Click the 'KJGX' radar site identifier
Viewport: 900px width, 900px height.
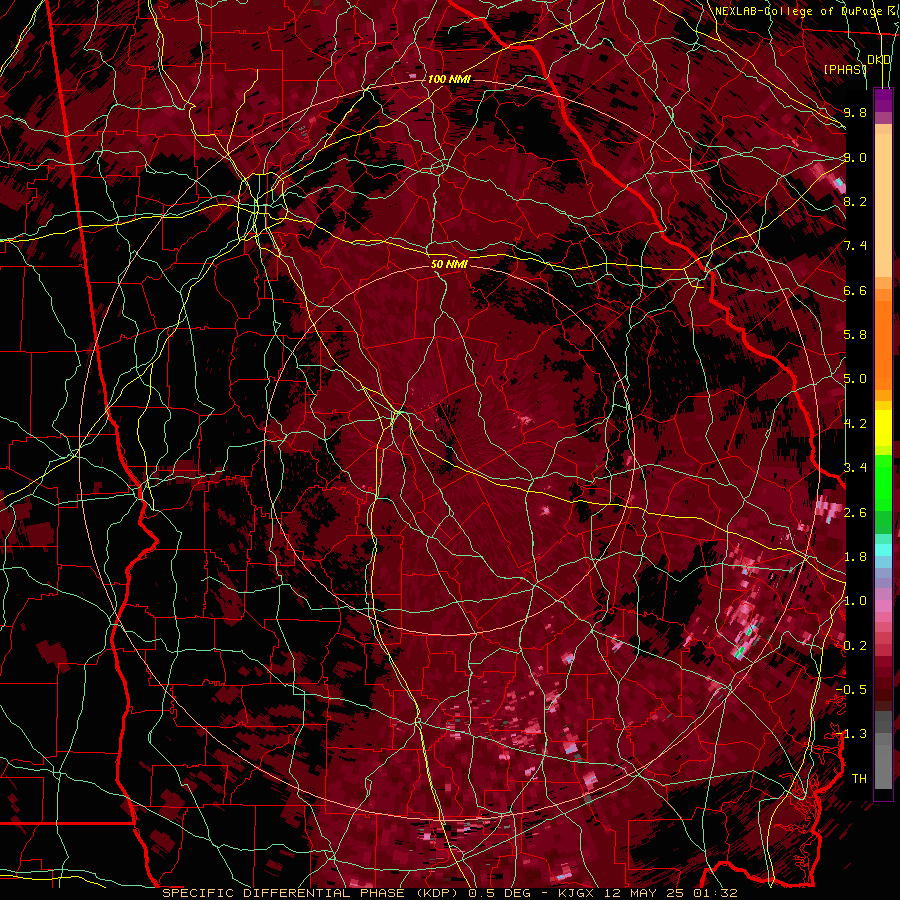click(x=578, y=893)
